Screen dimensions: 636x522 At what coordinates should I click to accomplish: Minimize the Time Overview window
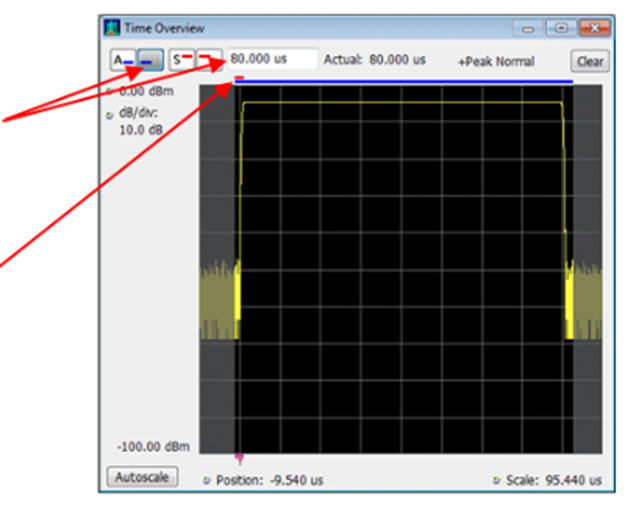point(529,27)
